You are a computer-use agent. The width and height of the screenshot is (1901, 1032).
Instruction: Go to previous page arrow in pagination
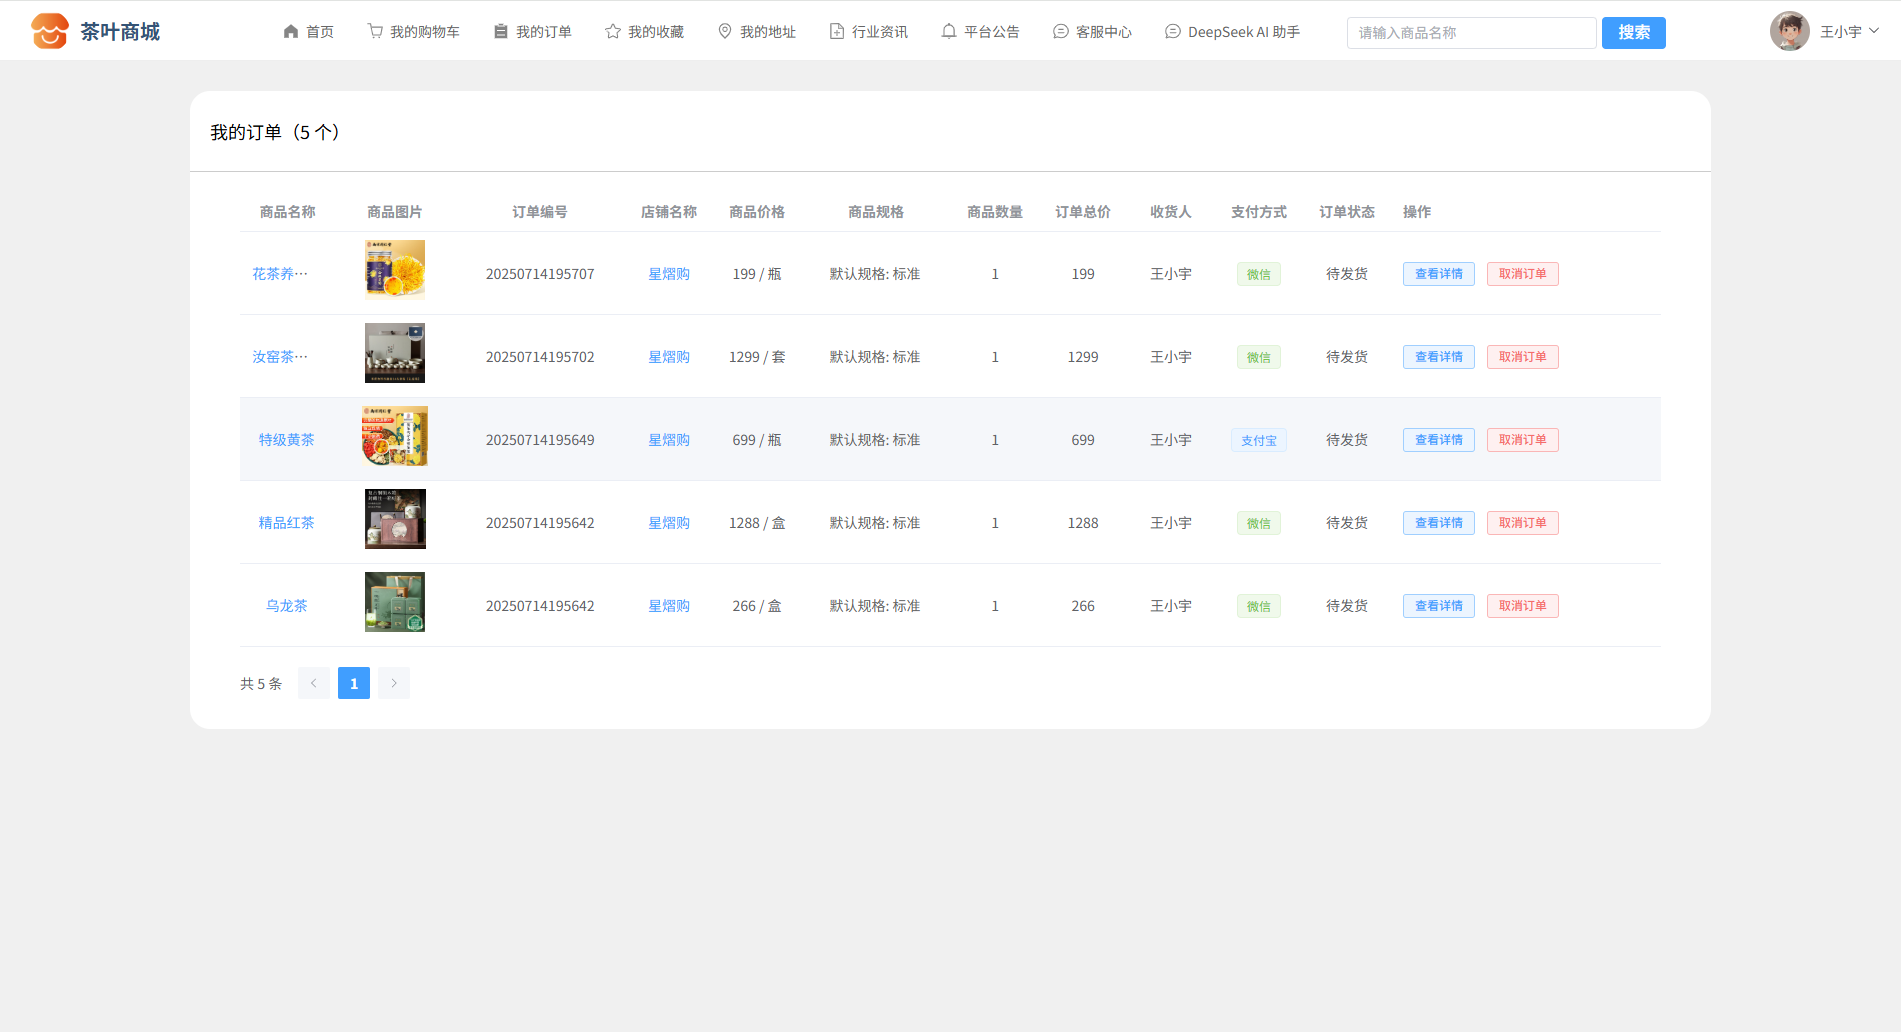[314, 683]
